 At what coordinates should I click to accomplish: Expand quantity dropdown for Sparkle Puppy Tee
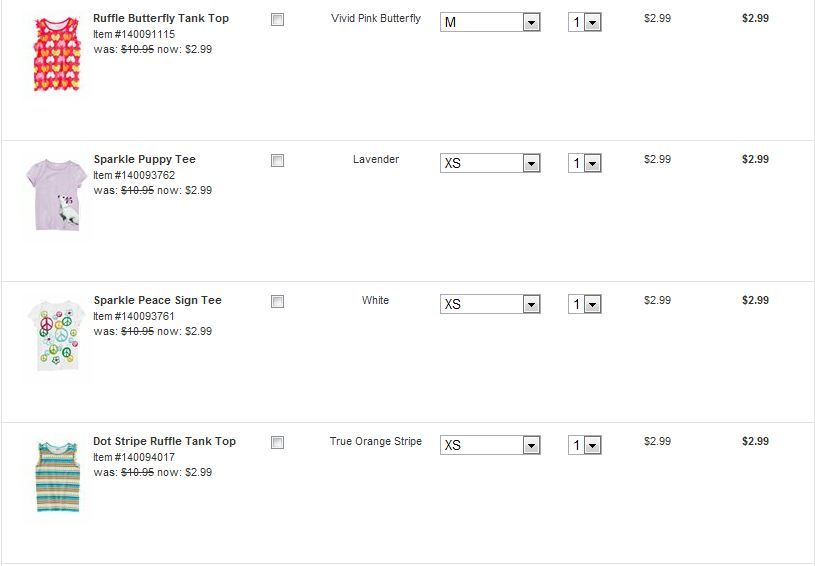pyautogui.click(x=585, y=163)
